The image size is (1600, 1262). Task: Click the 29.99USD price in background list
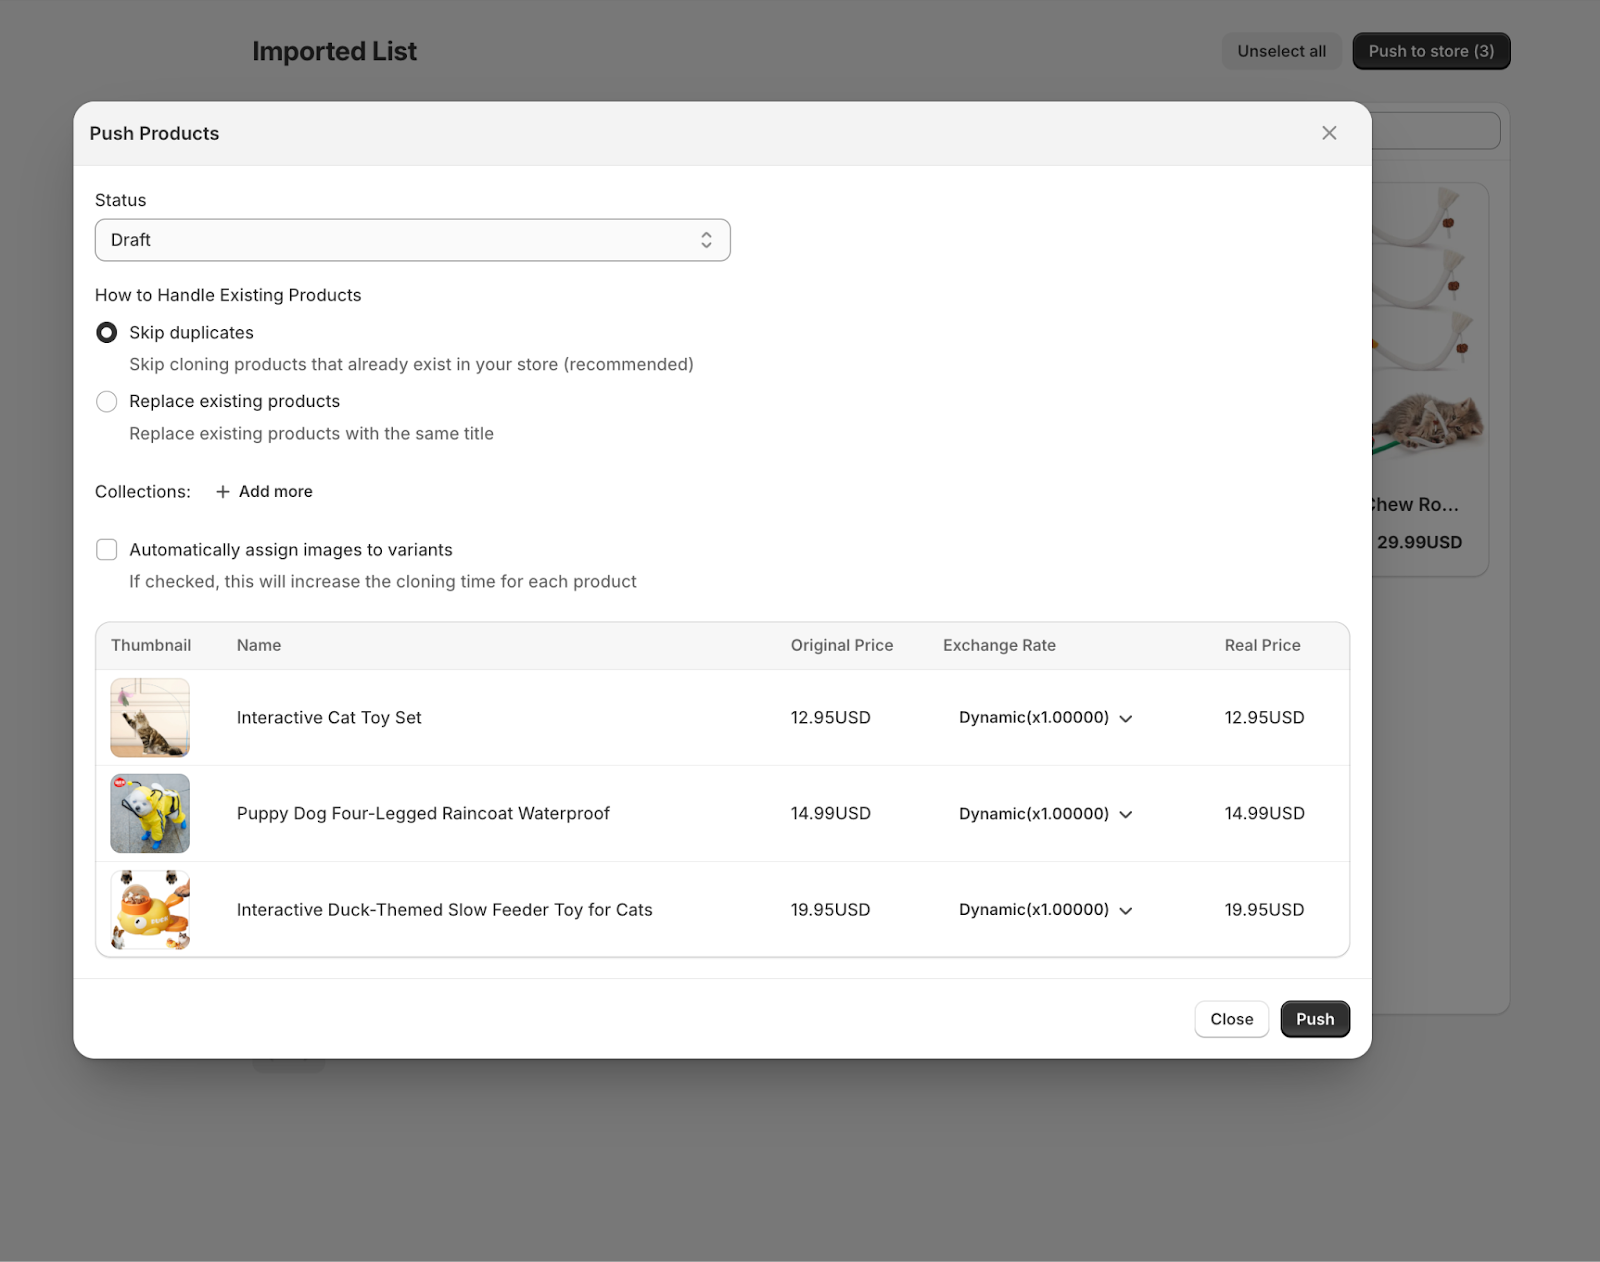1419,542
